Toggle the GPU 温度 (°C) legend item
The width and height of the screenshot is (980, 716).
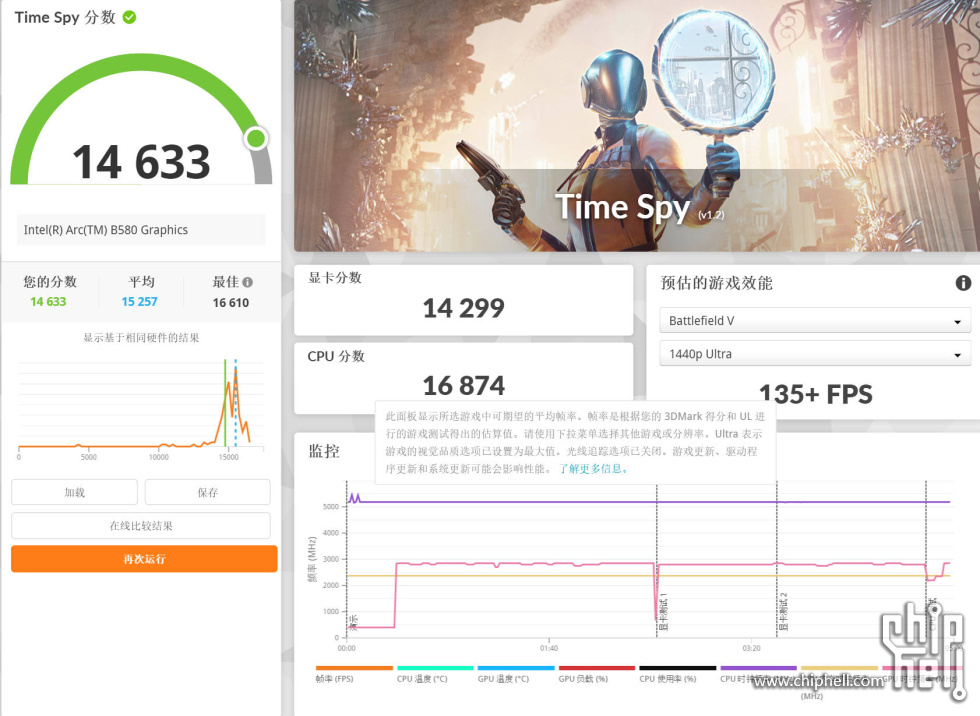[x=516, y=674]
